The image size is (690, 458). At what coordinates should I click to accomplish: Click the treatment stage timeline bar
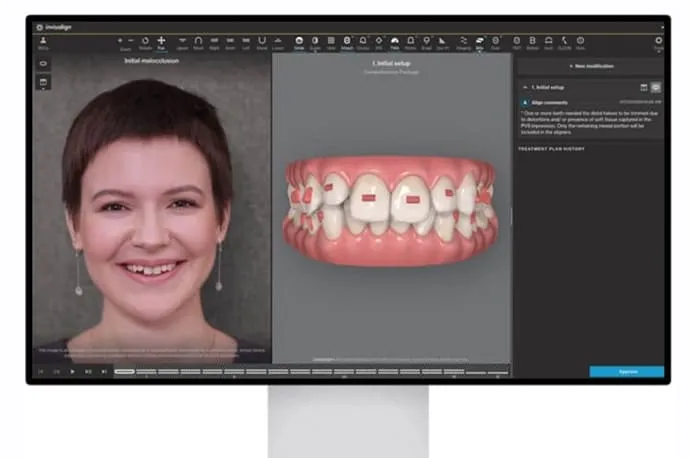pyautogui.click(x=310, y=371)
